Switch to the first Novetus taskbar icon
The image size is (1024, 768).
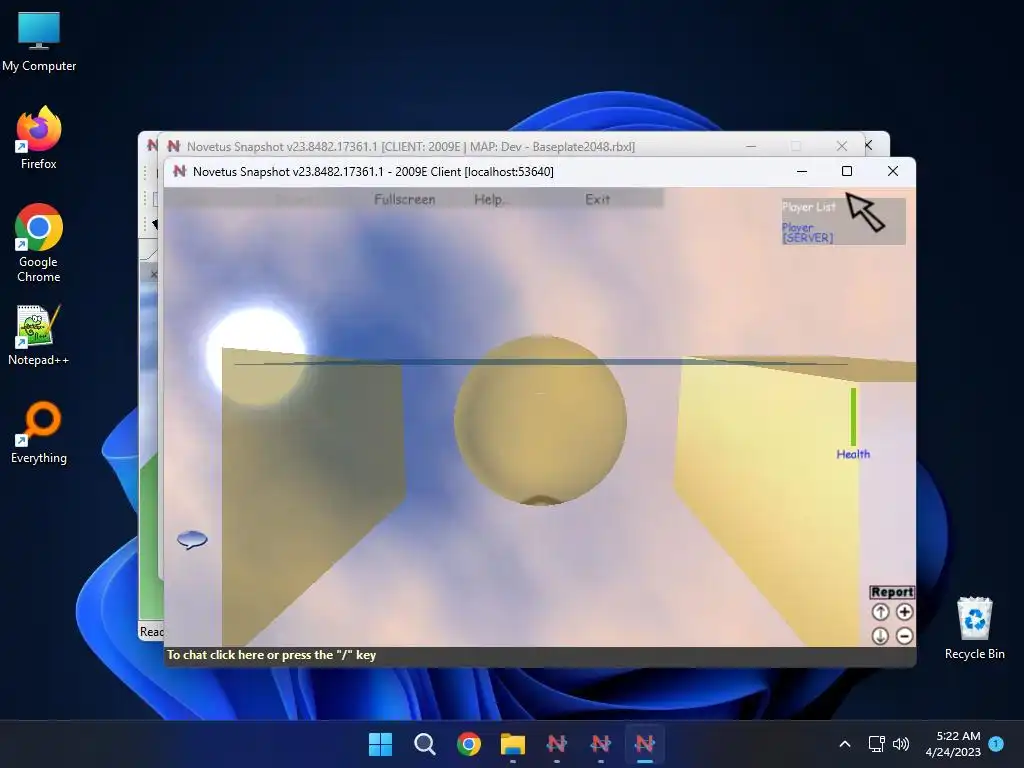coord(556,744)
